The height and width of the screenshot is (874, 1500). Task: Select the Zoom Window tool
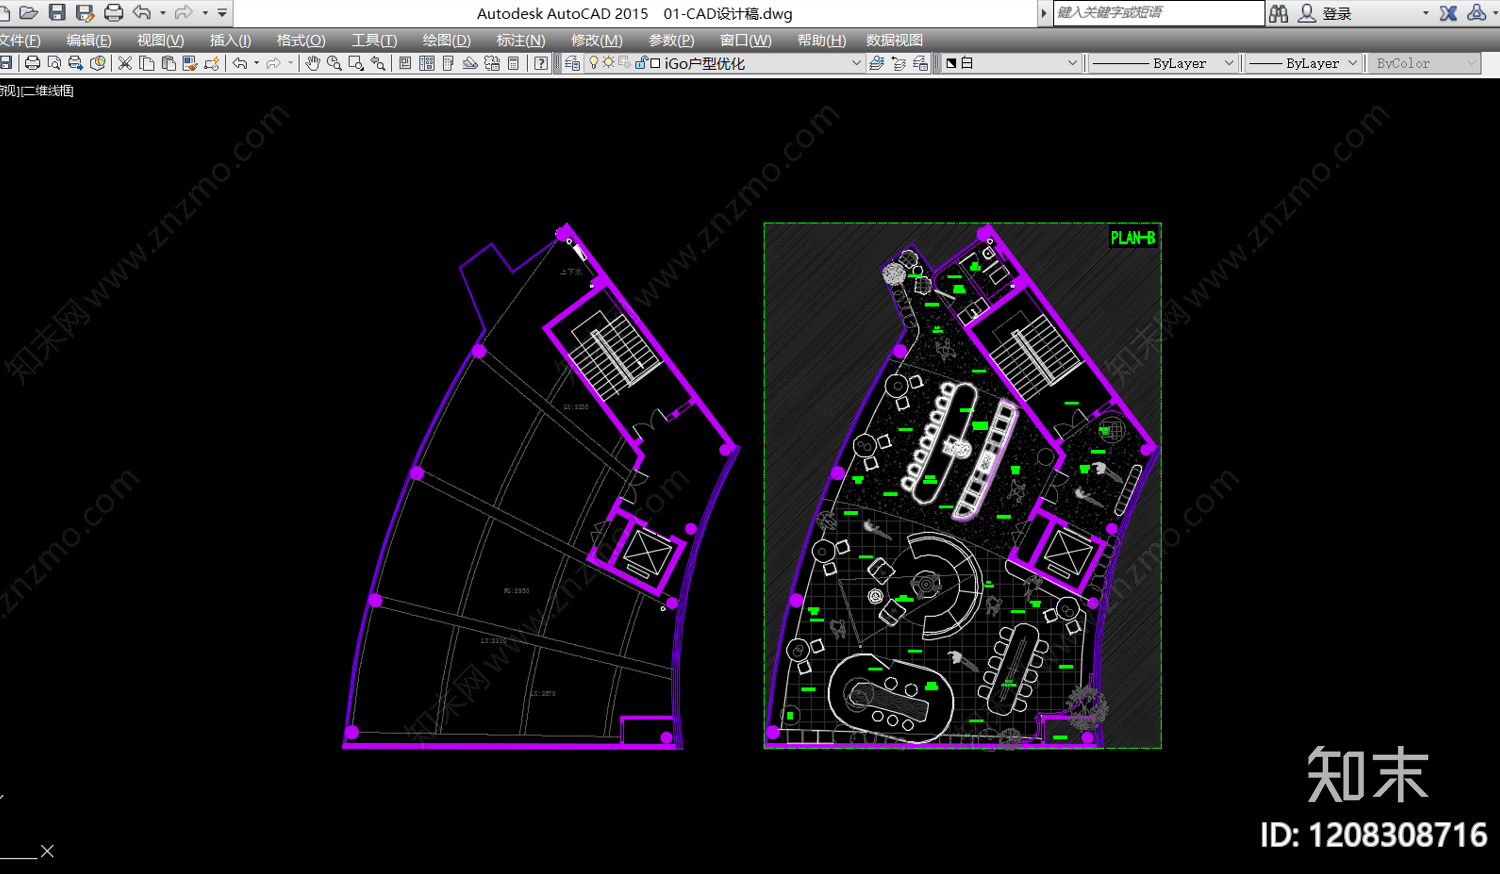point(356,63)
